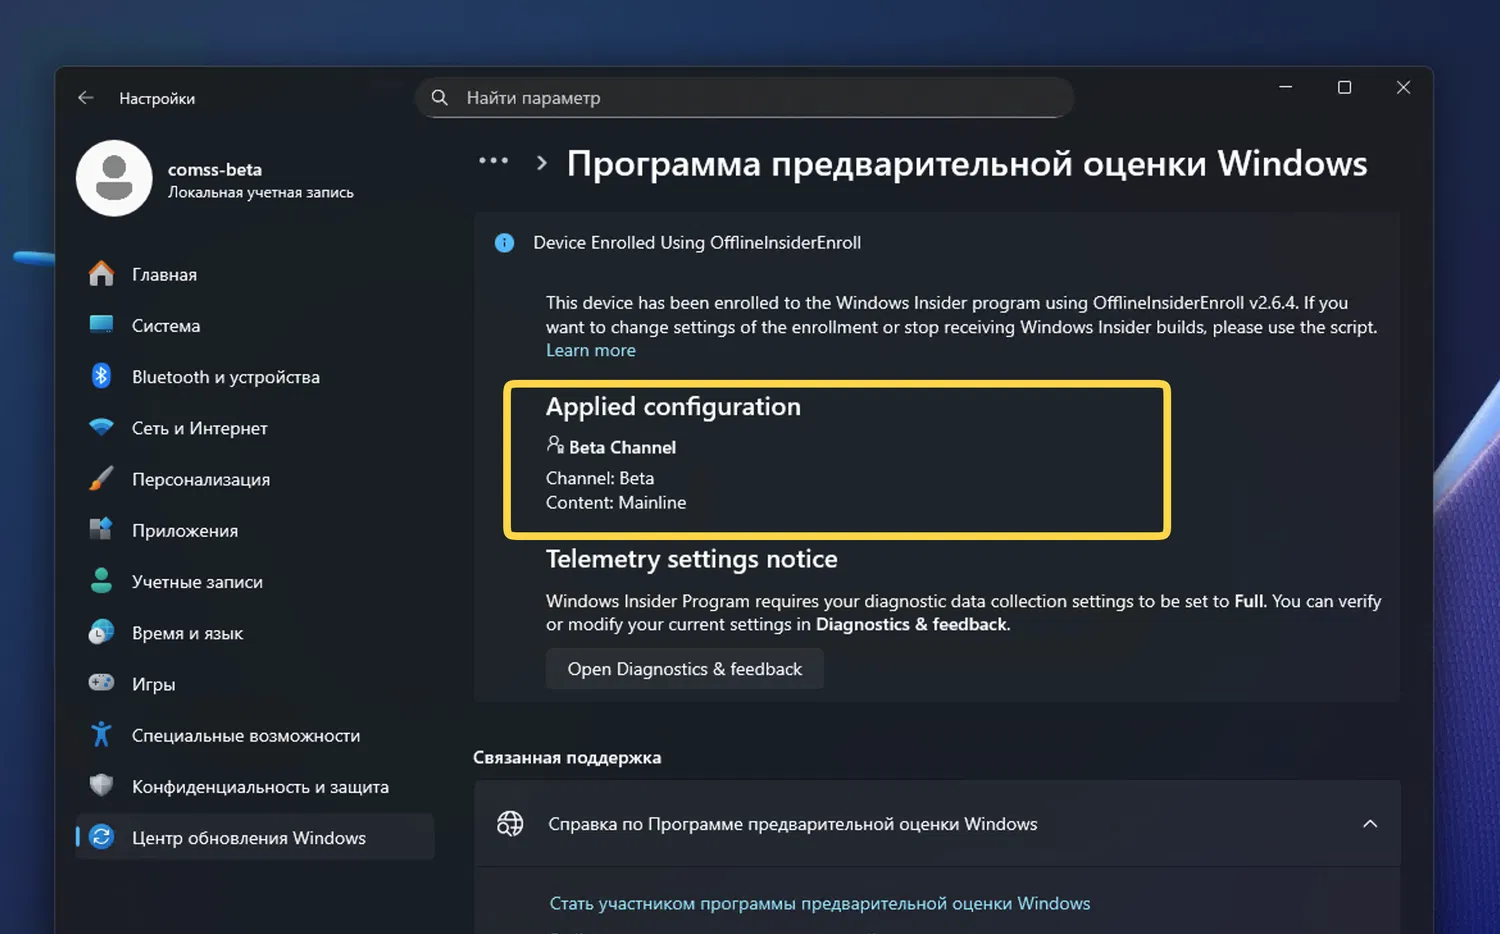Open breadcrumb ellipsis menu
Image resolution: width=1500 pixels, height=934 pixels.
[493, 161]
